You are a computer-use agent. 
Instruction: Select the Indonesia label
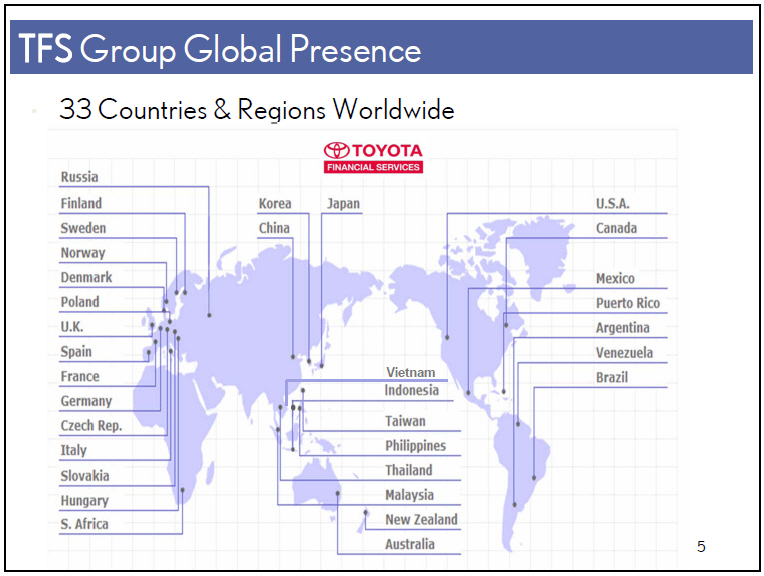(x=412, y=390)
